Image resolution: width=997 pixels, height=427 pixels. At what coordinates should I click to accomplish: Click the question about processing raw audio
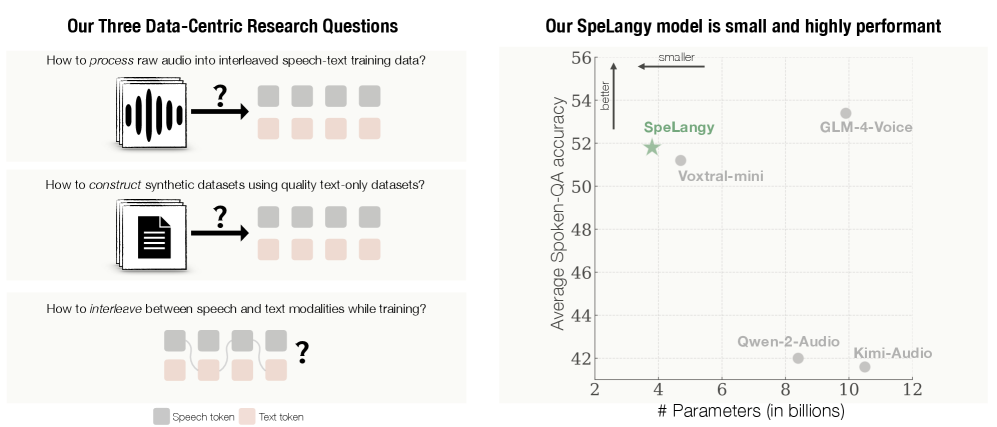[x=236, y=60]
